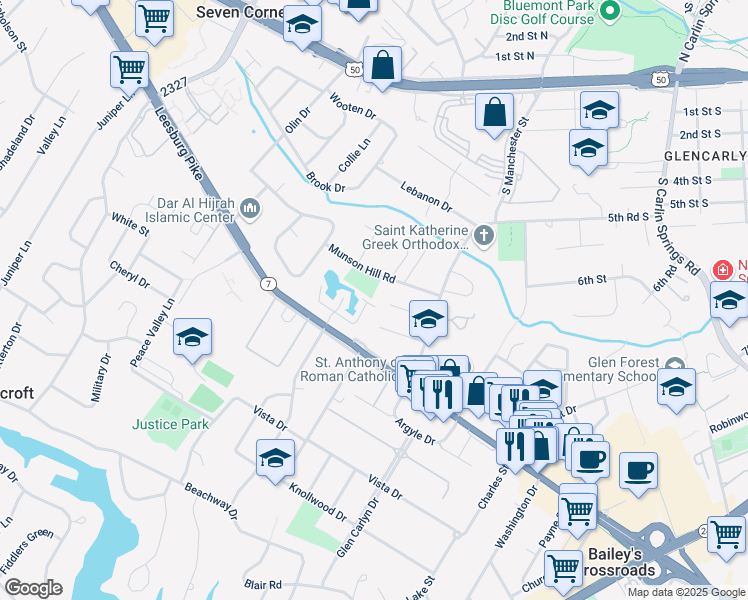The image size is (748, 600).
Task: Select the Cheryl Dr street label
Action: [129, 274]
